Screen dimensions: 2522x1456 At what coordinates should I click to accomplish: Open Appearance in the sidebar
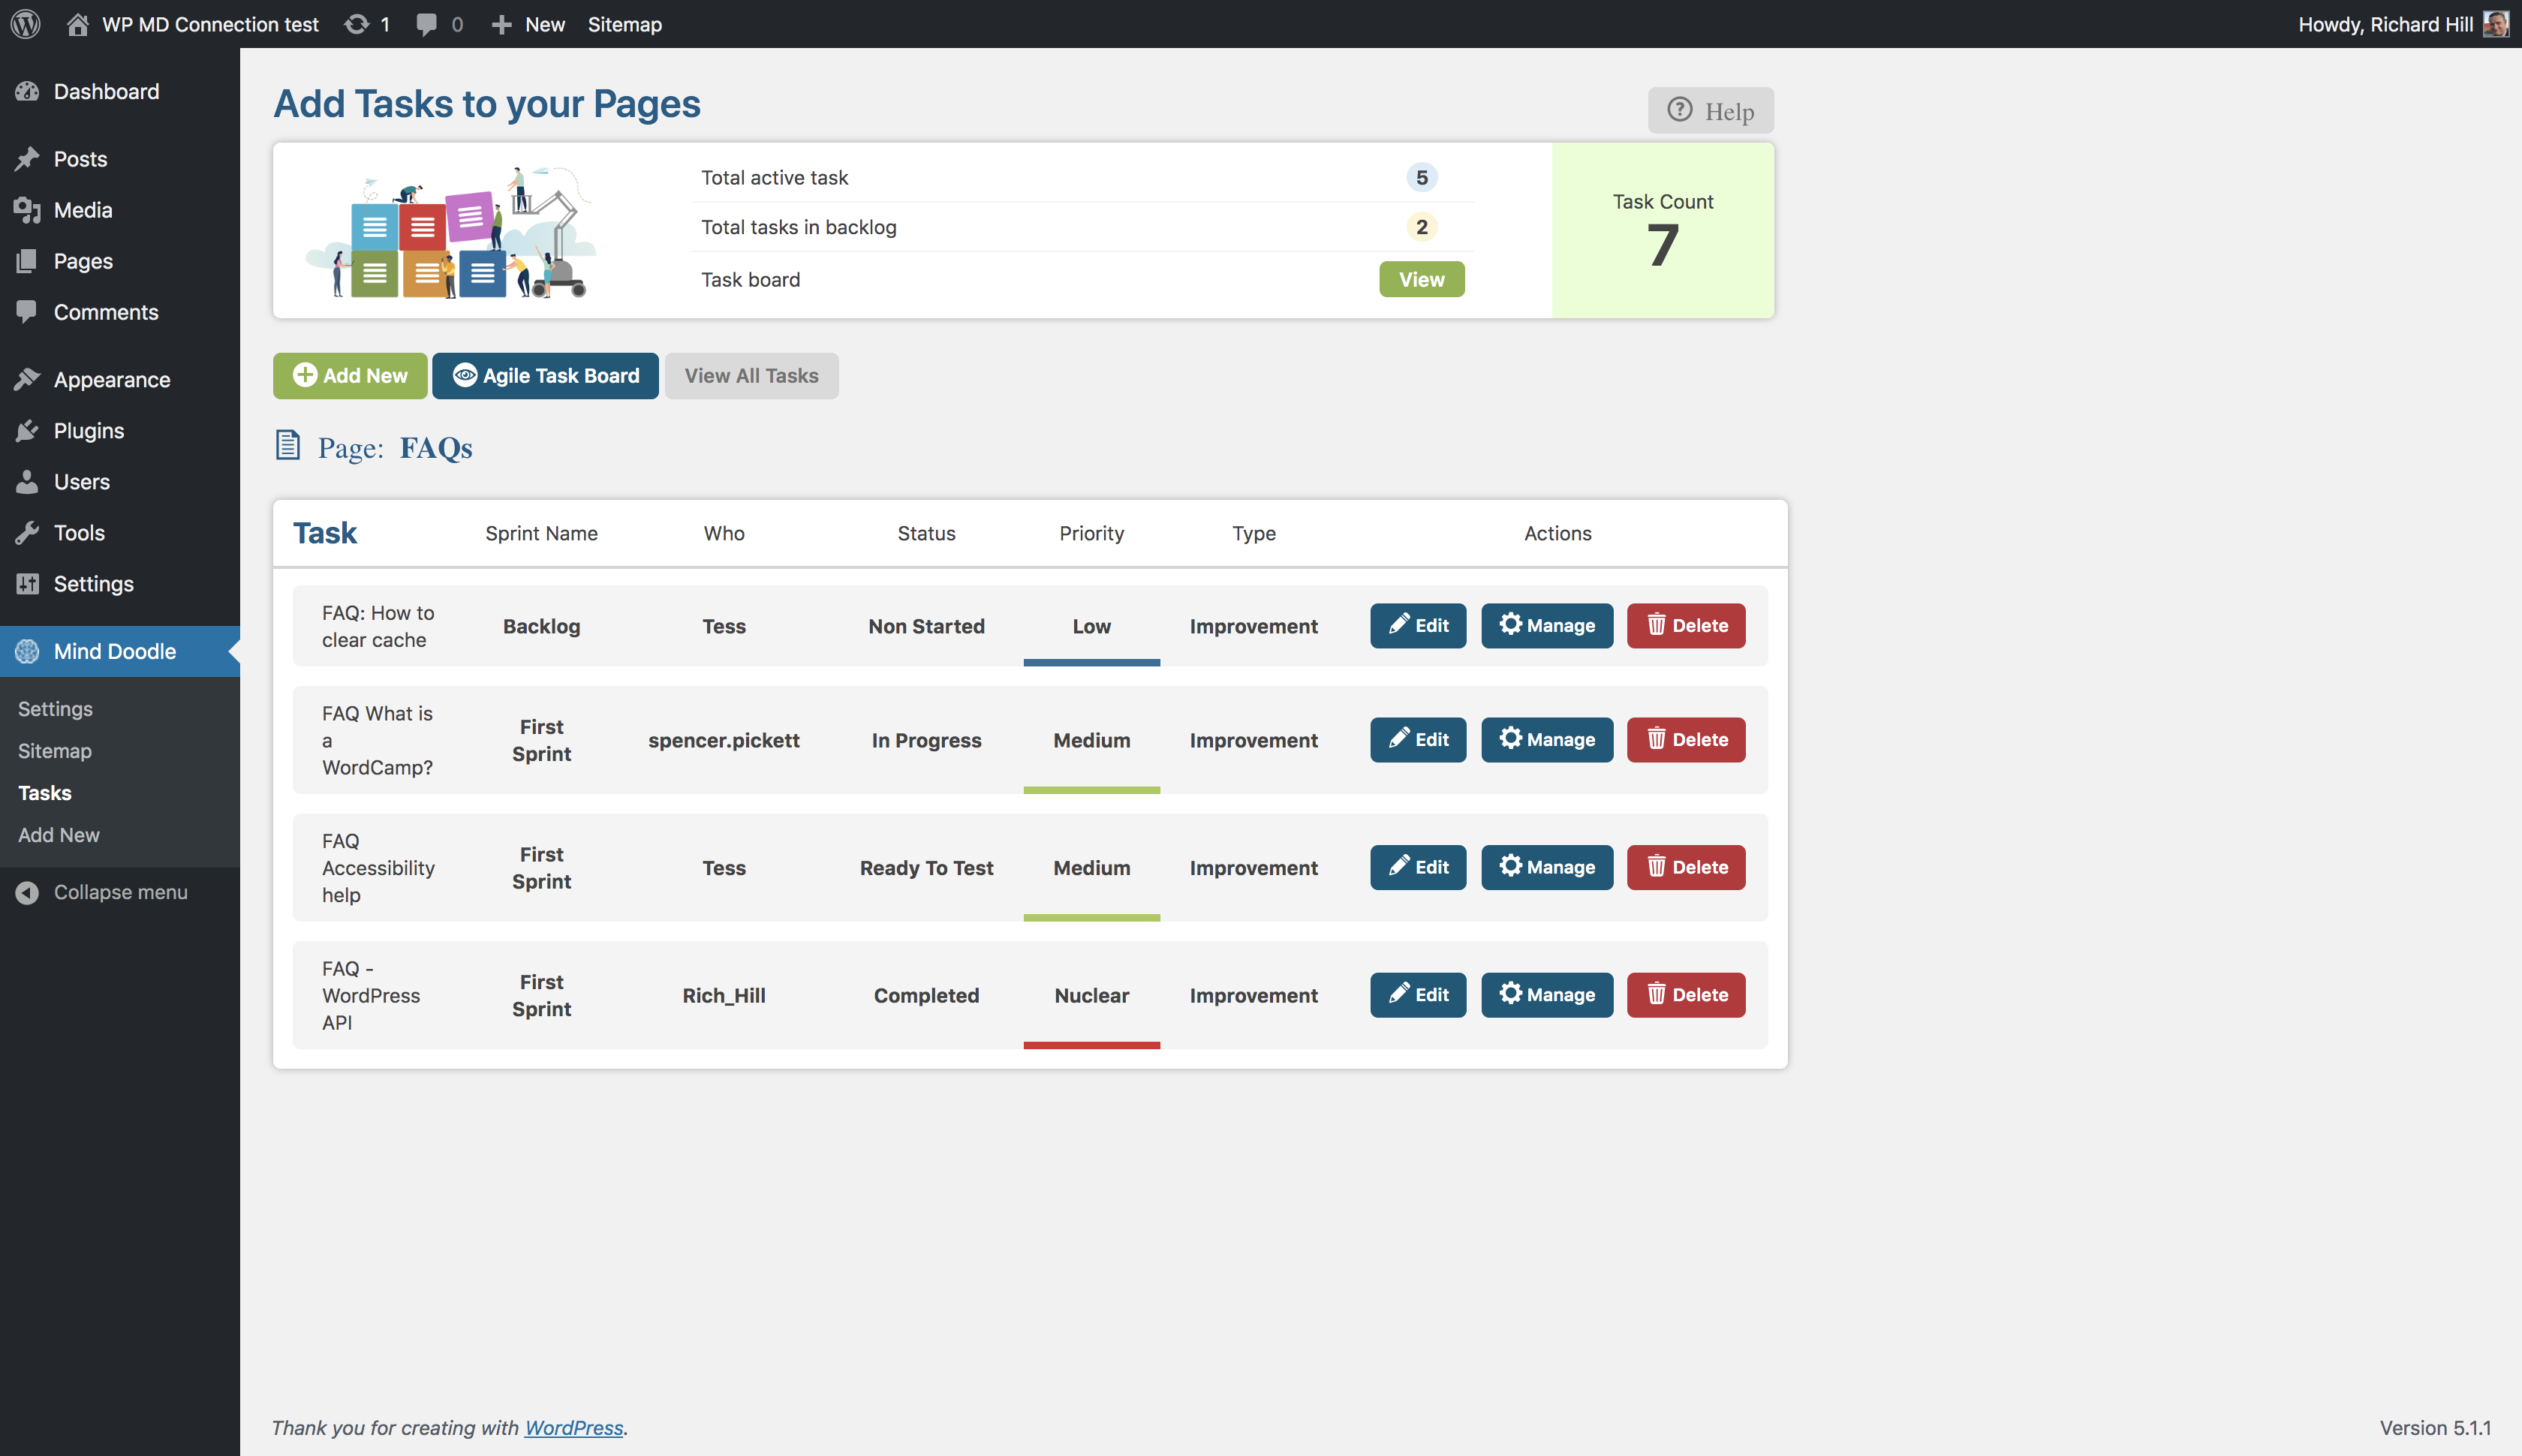pos(111,379)
